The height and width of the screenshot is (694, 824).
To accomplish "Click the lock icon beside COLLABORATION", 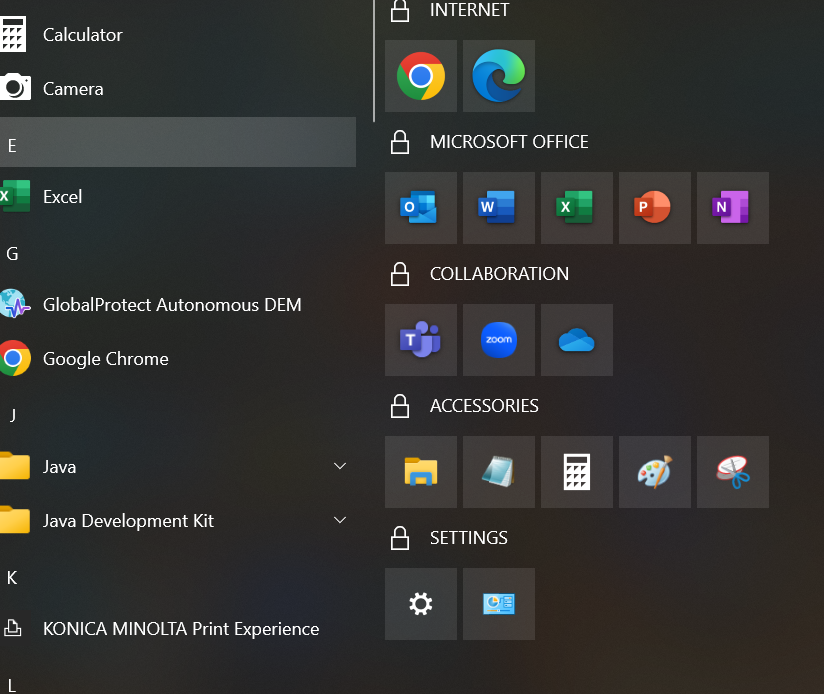I will tap(400, 274).
